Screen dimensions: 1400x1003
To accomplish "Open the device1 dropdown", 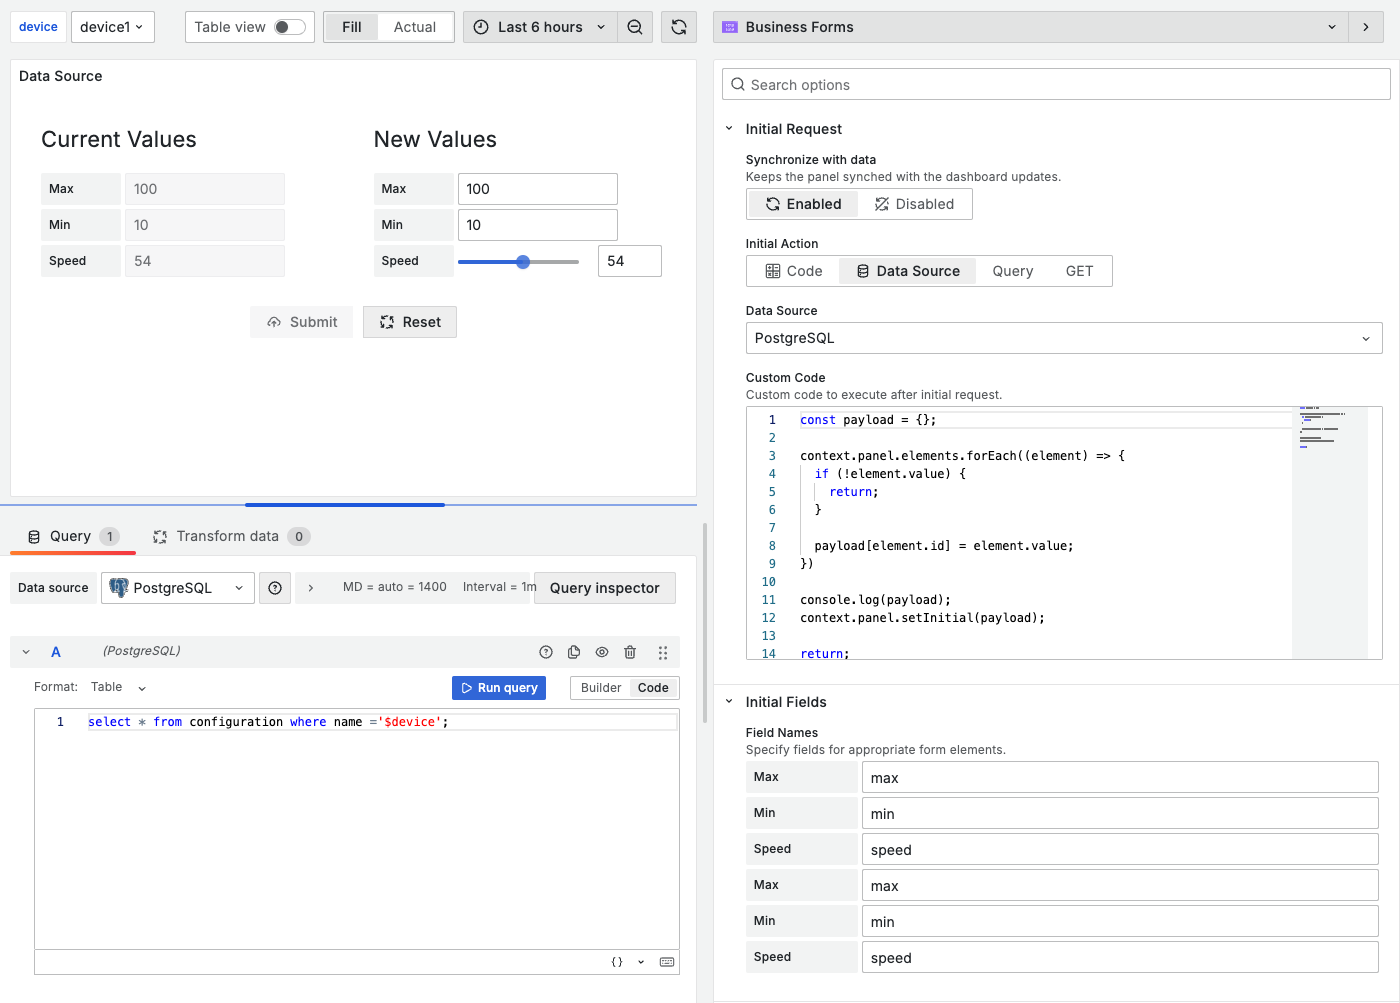I will point(112,27).
